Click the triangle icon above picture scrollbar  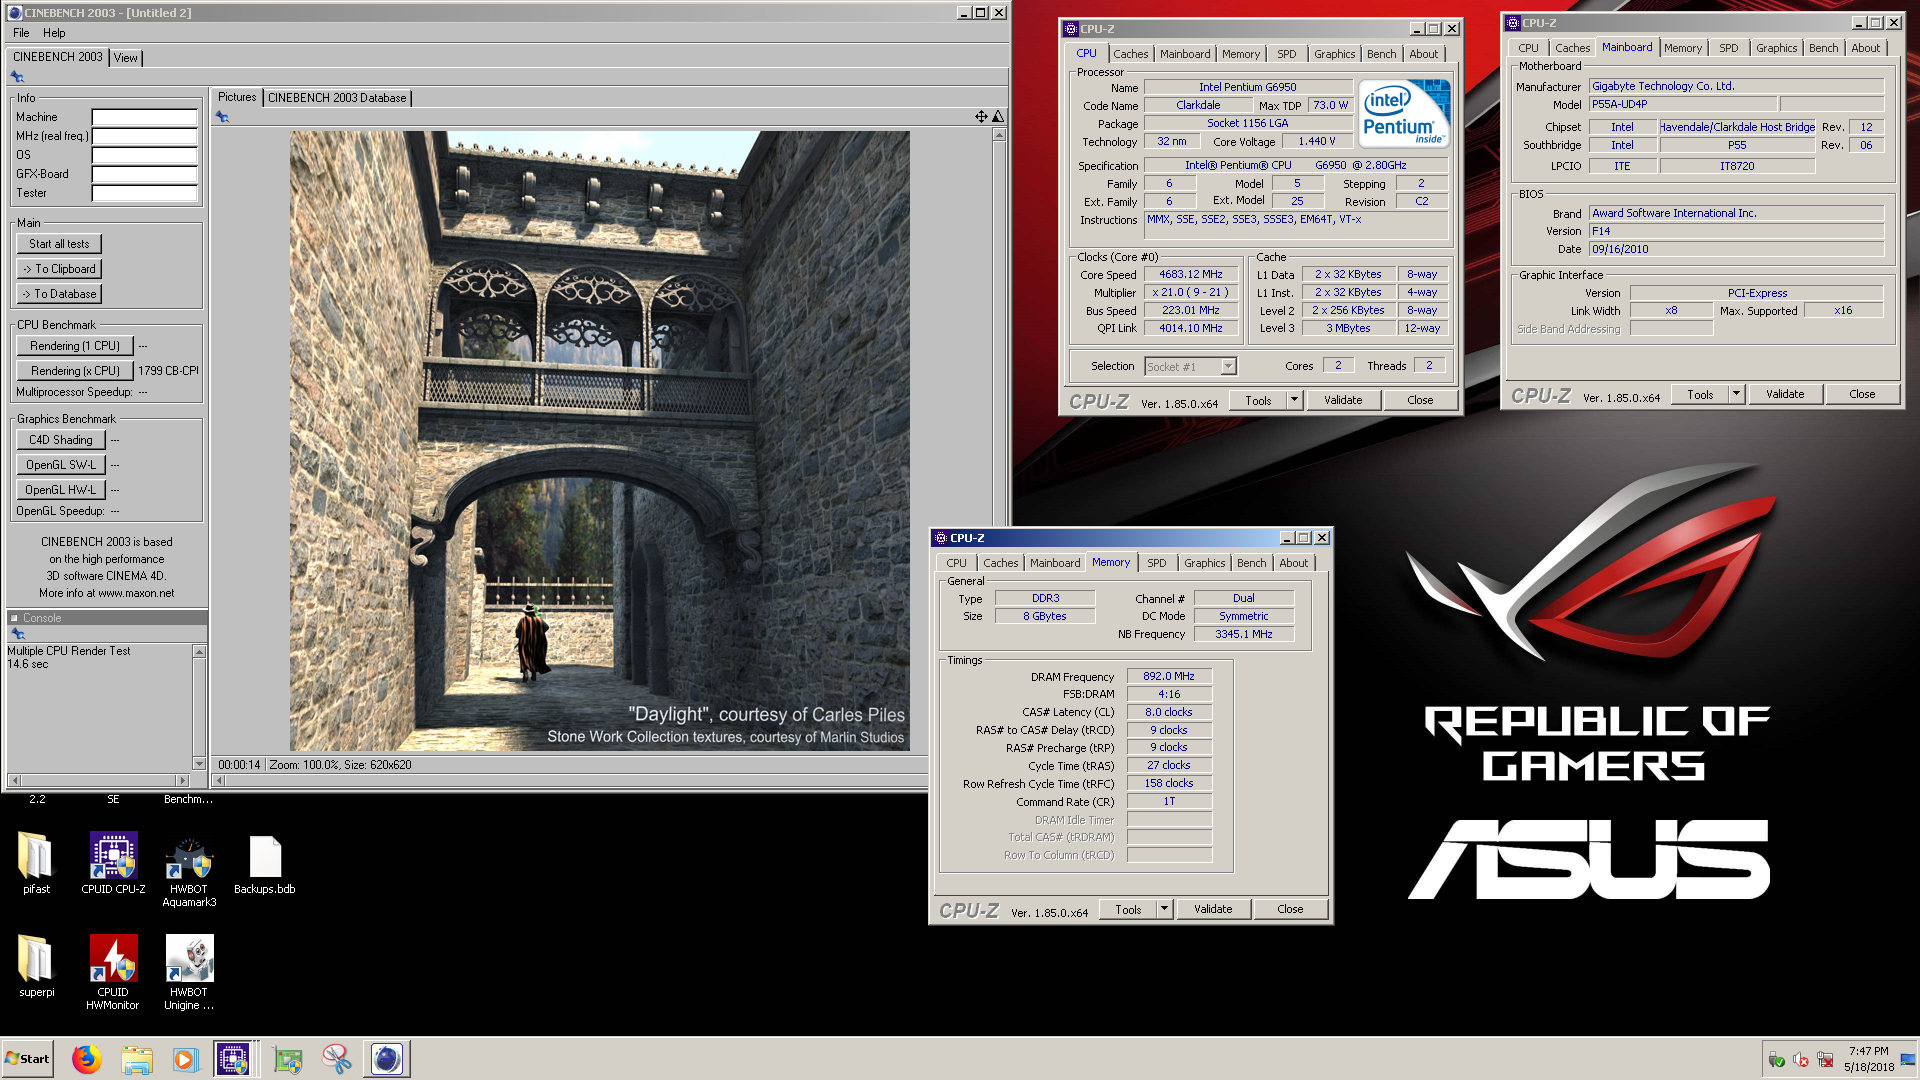click(x=998, y=117)
